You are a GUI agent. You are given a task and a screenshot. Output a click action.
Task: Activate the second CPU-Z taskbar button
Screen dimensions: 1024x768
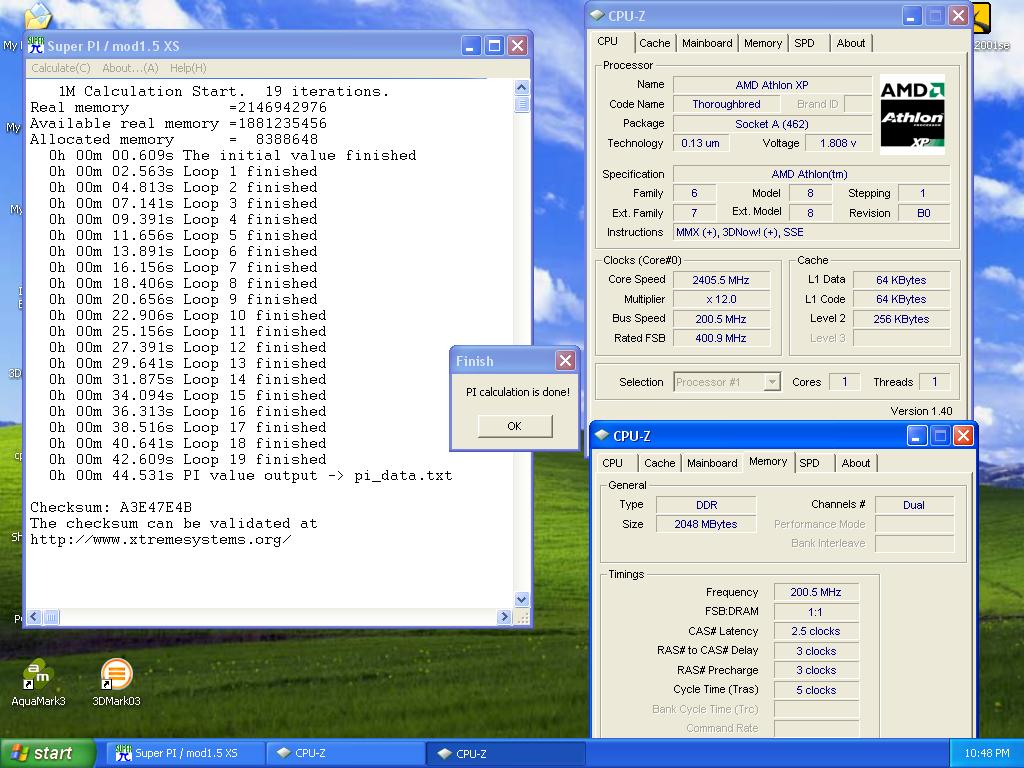[x=505, y=753]
